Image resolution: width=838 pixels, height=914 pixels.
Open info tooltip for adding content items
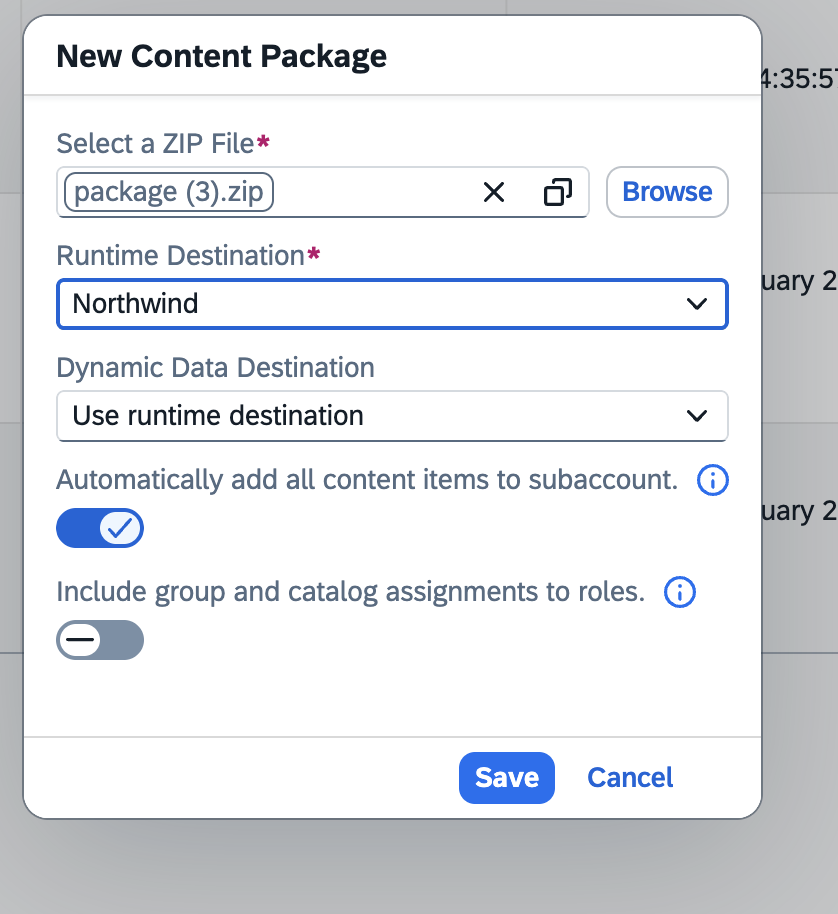pyautogui.click(x=712, y=481)
